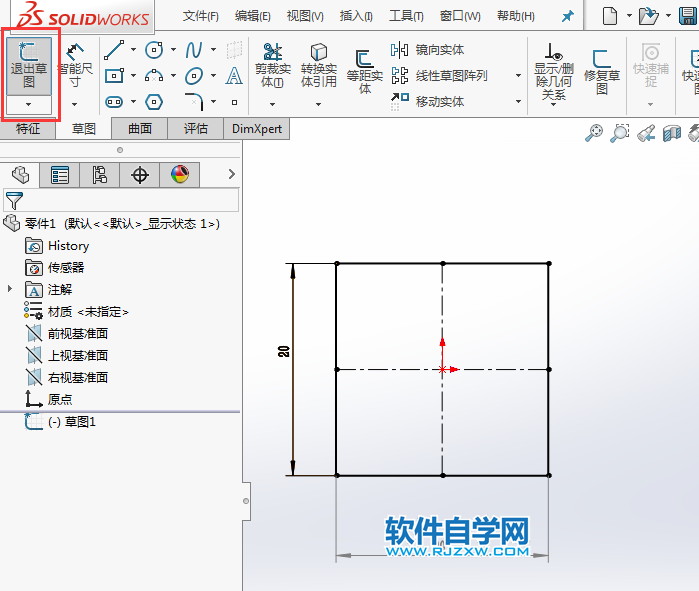This screenshot has width=699, height=591.
Task: Open FeatureManager design tree tab
Action: tap(20, 175)
